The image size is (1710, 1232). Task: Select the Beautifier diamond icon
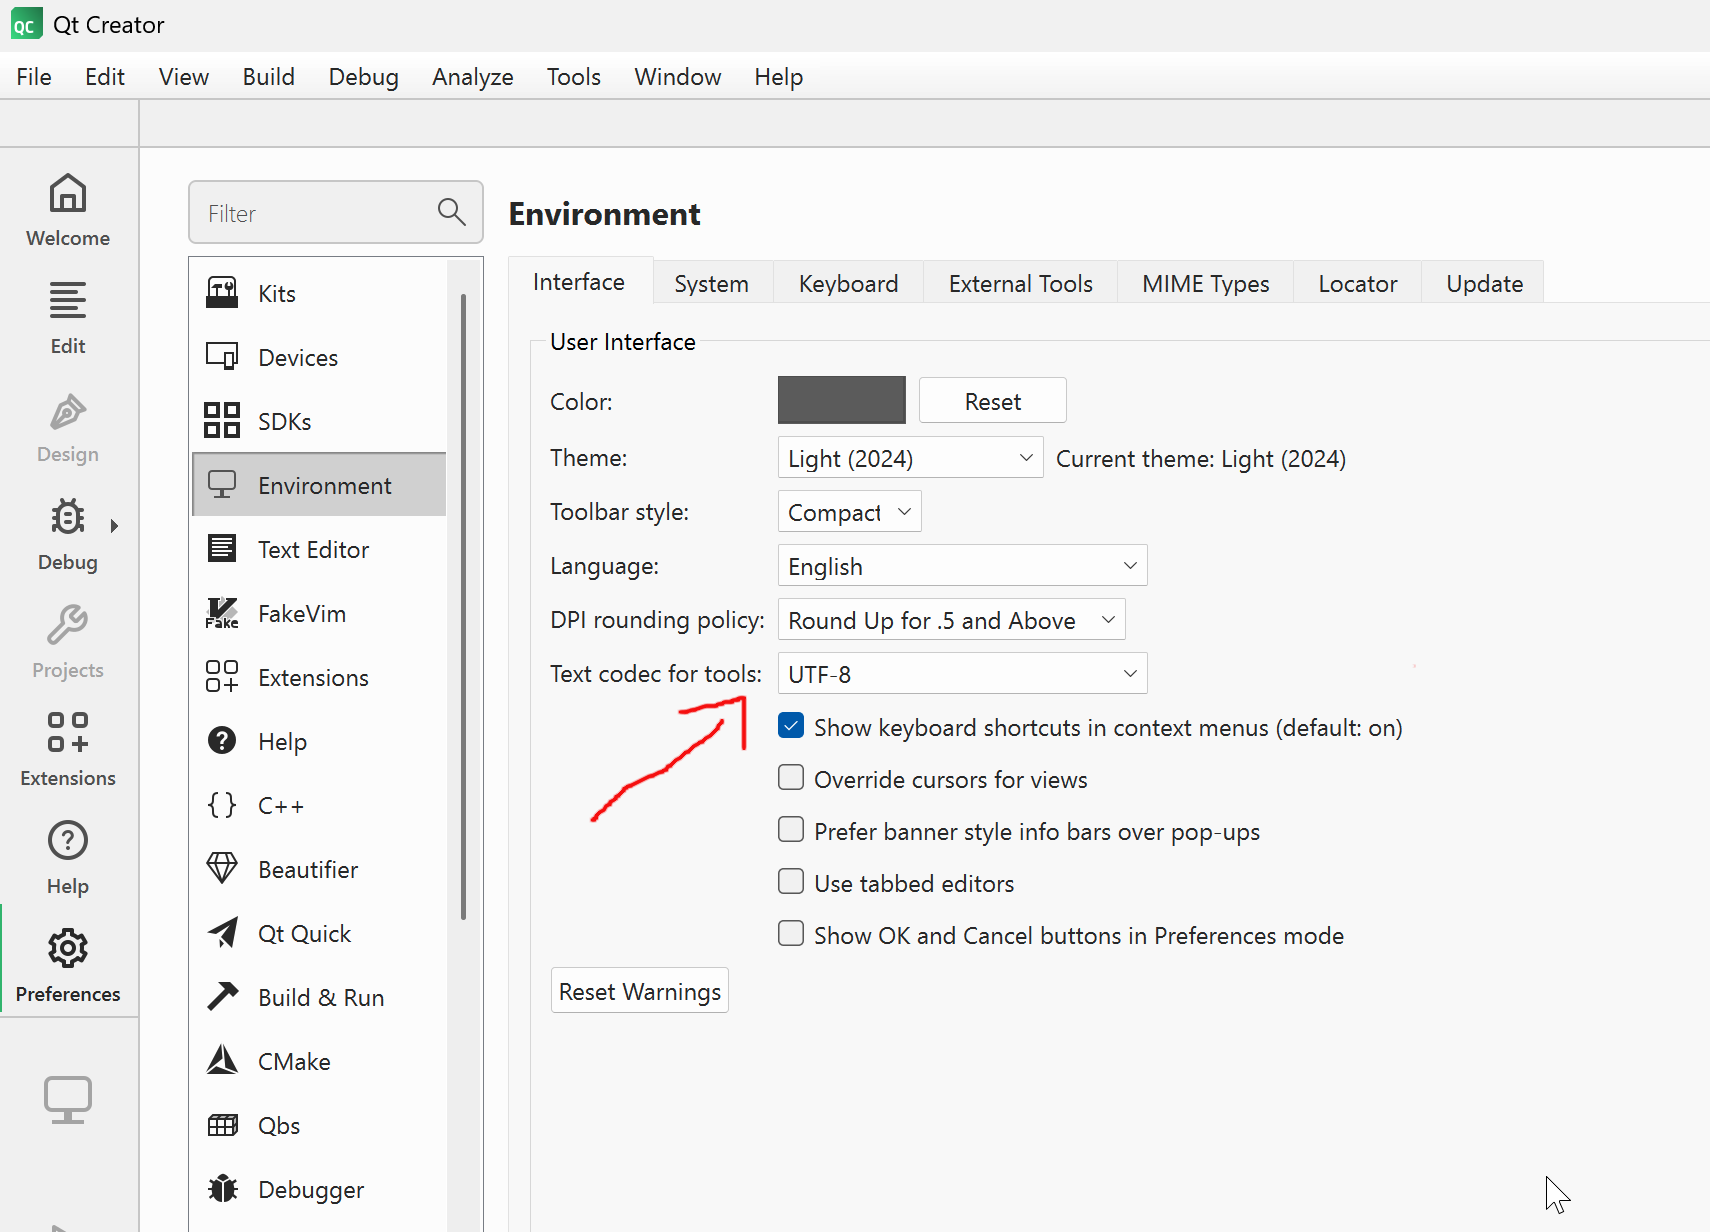[222, 868]
